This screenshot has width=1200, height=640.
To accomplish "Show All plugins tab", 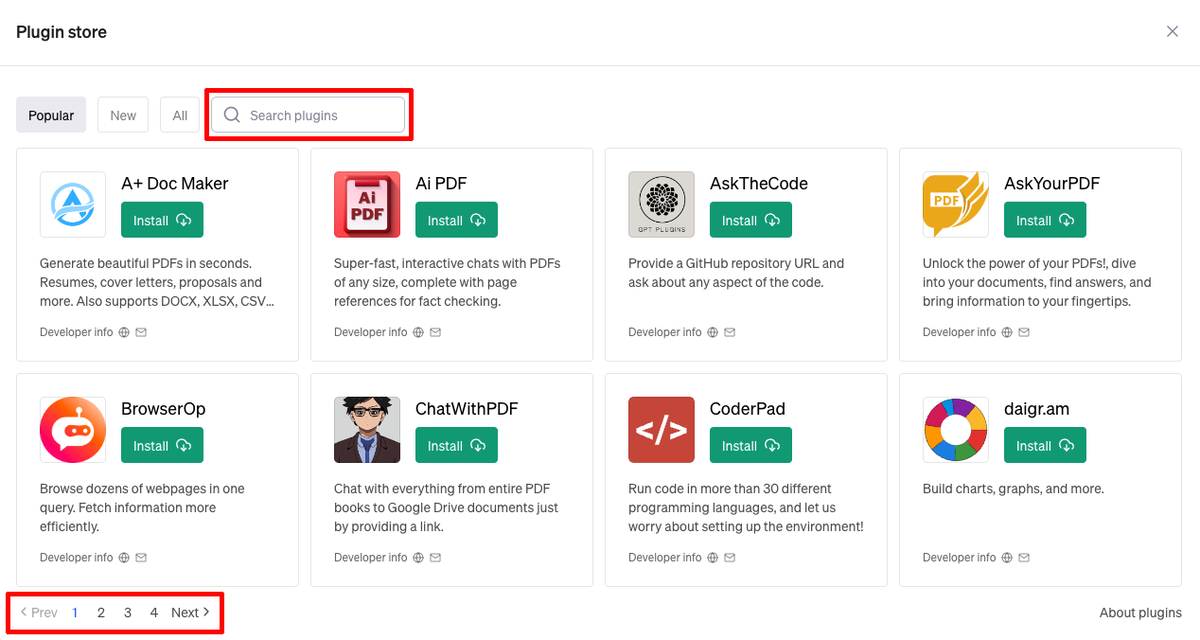I will pos(180,115).
